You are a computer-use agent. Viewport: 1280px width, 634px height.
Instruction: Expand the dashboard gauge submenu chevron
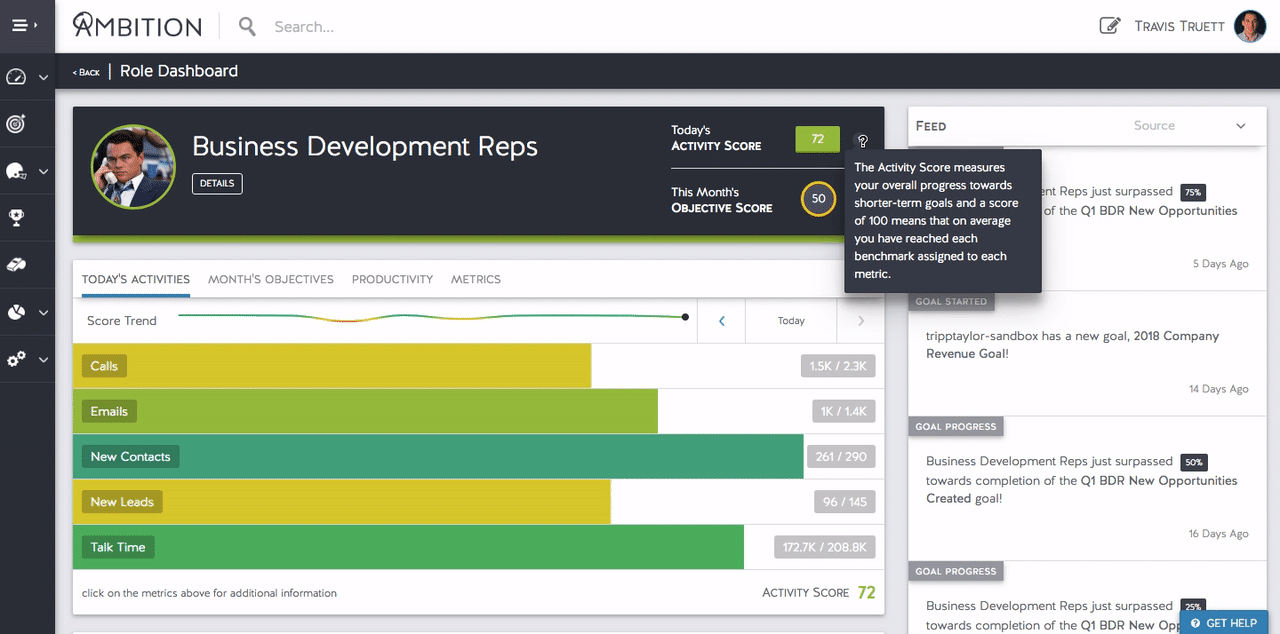tap(43, 77)
